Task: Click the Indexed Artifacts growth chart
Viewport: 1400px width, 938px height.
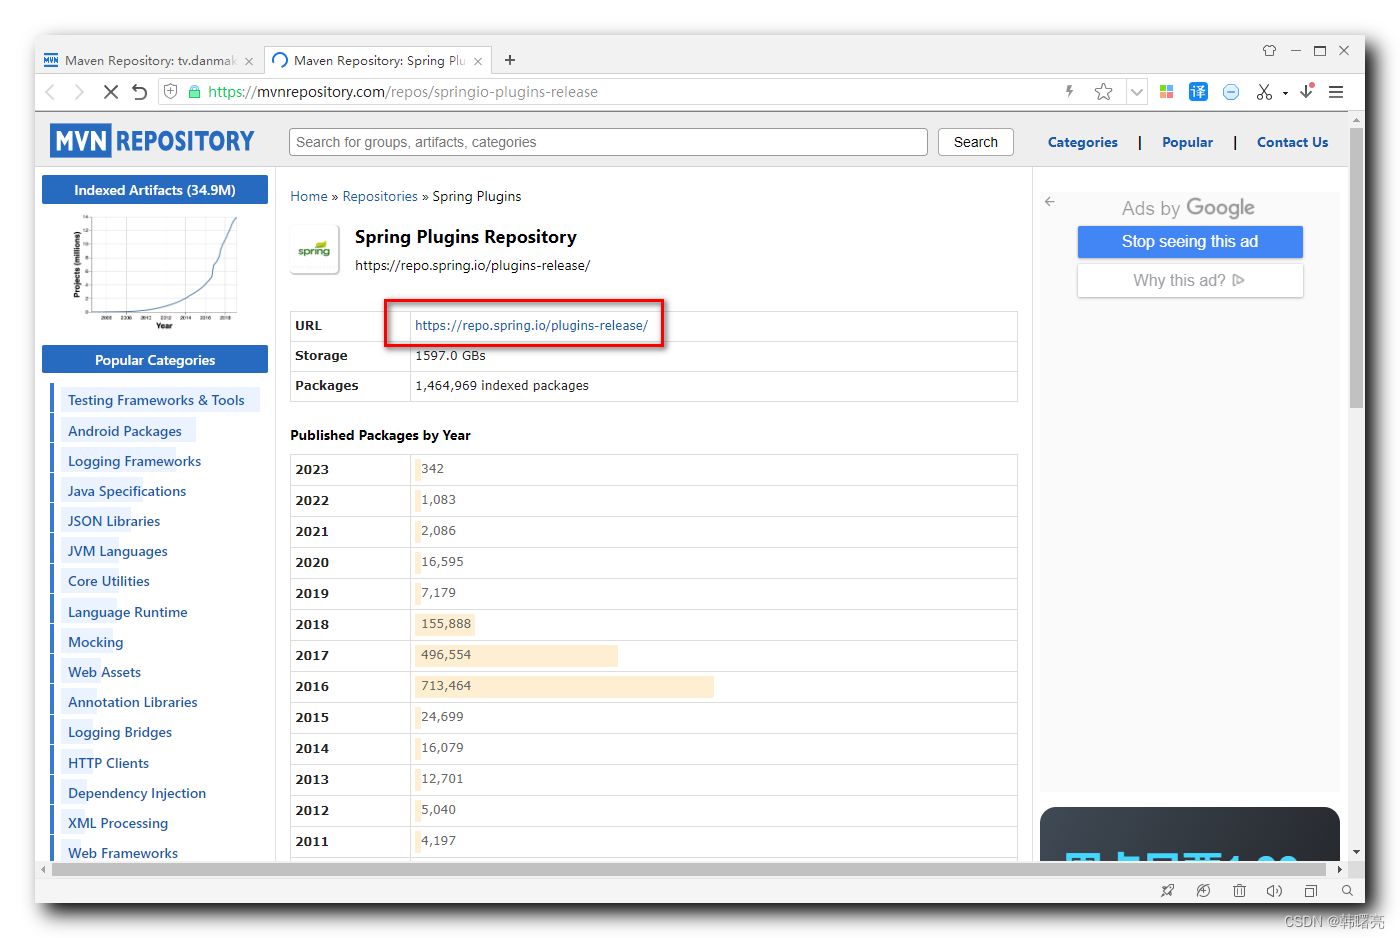Action: point(155,271)
